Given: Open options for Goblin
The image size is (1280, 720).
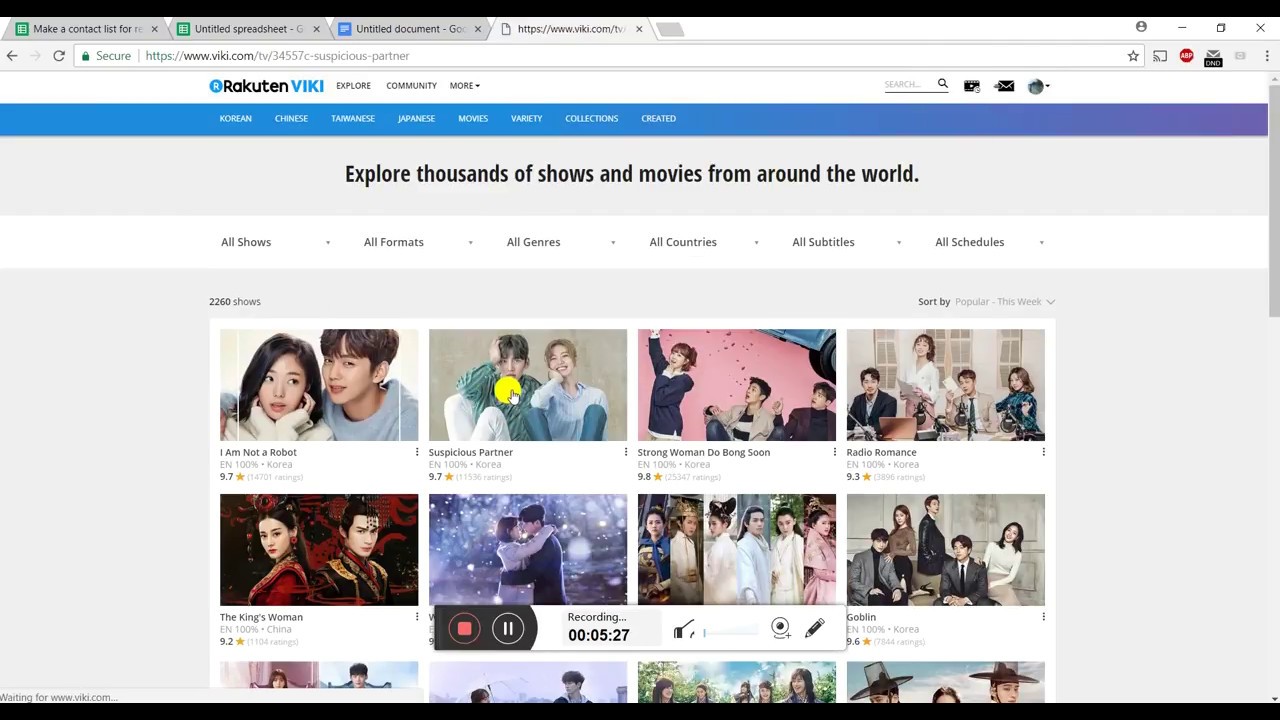Looking at the screenshot, I should click(x=1044, y=617).
